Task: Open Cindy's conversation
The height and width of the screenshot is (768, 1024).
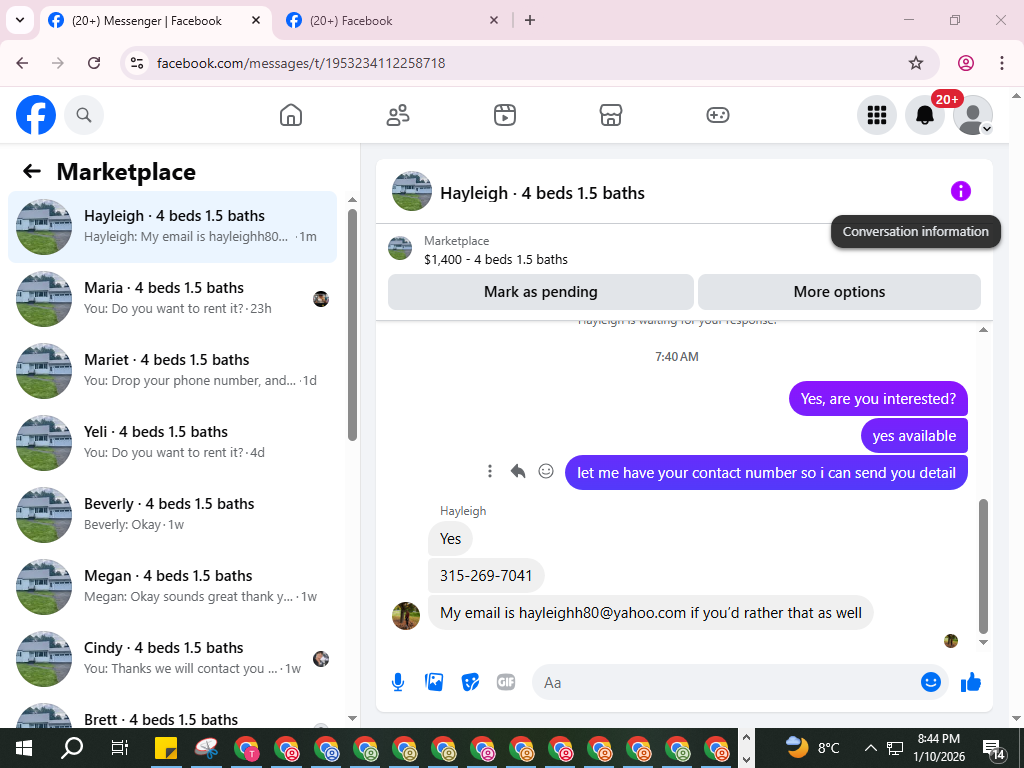Action: click(x=172, y=658)
